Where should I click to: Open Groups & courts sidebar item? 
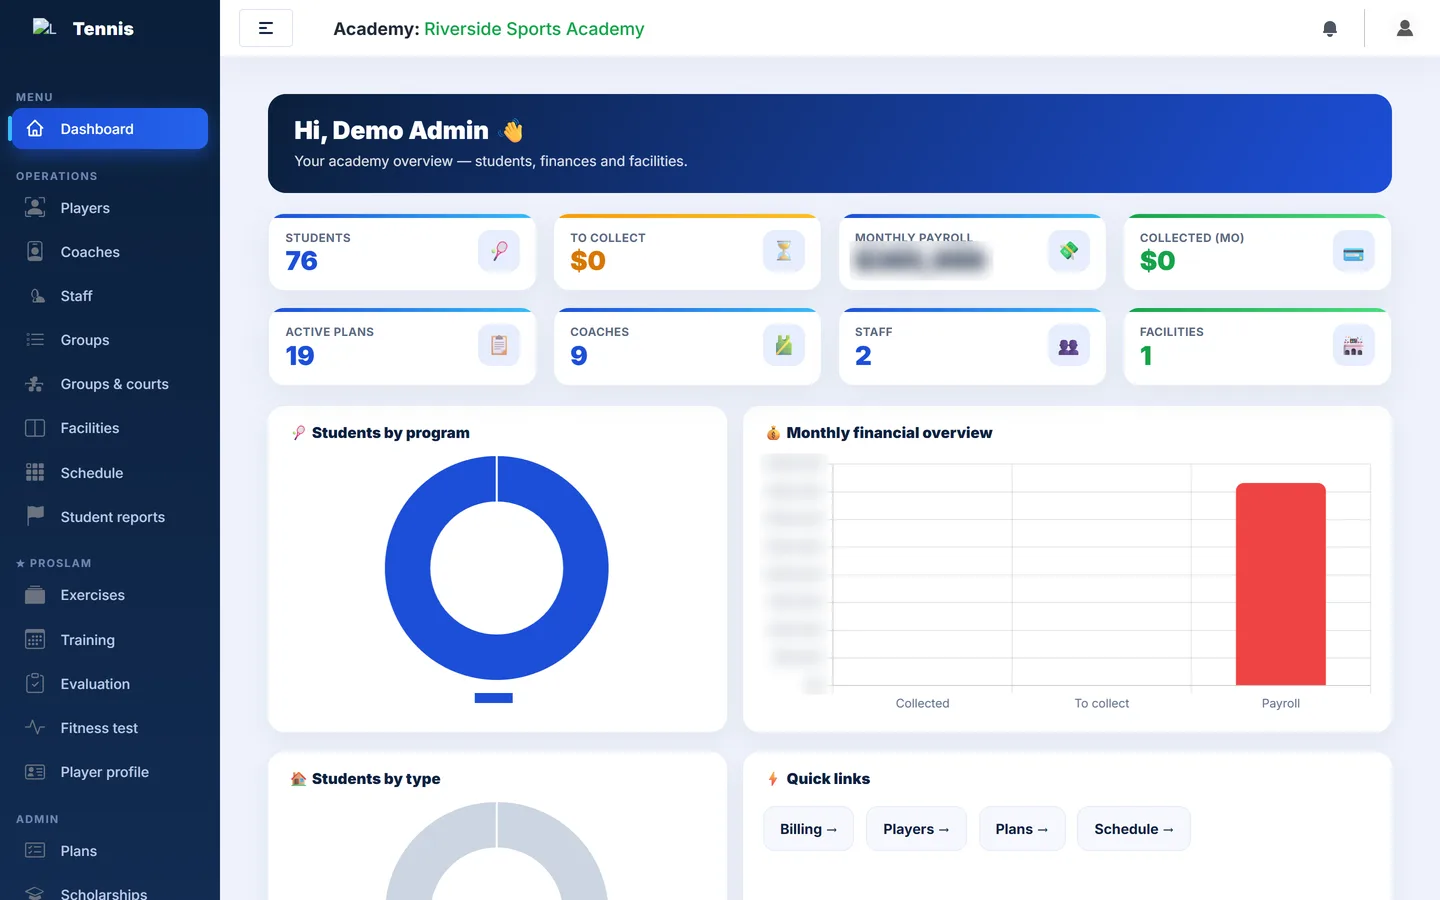109,384
